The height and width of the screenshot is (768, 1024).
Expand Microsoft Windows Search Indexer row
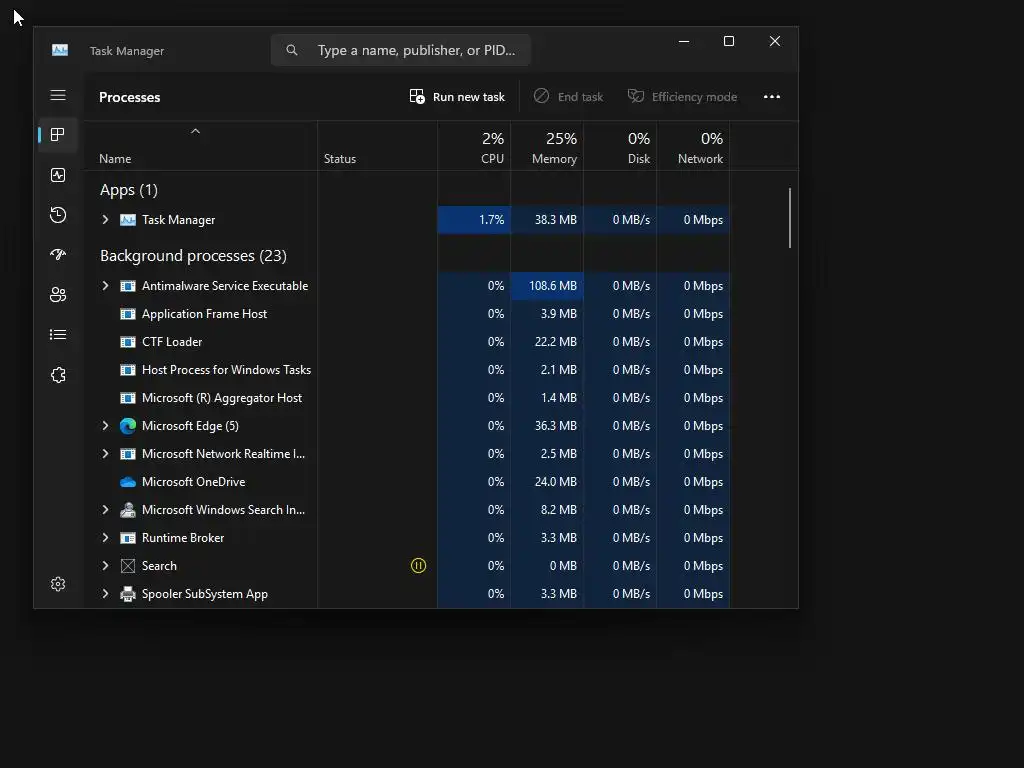105,509
